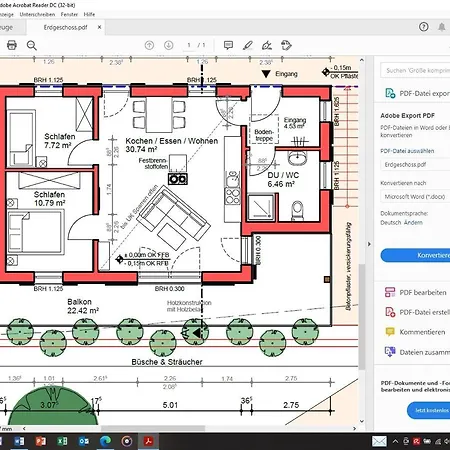450x450 pixels.
Task: Open Kommentieren tool
Action: tap(415, 332)
